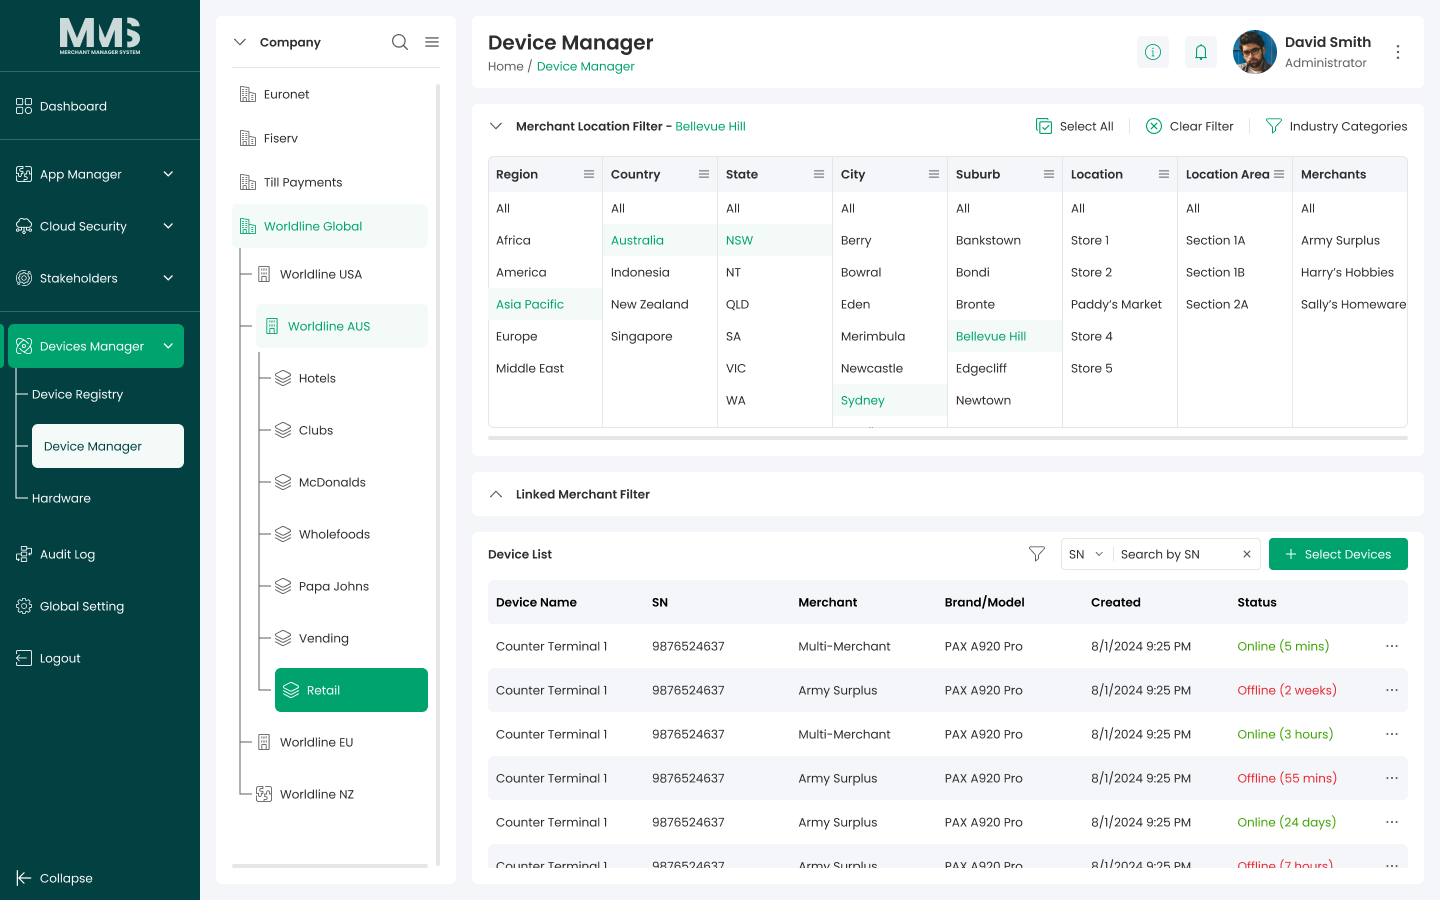The width and height of the screenshot is (1440, 900).
Task: Open Industry Categories filter
Action: pos(1336,126)
